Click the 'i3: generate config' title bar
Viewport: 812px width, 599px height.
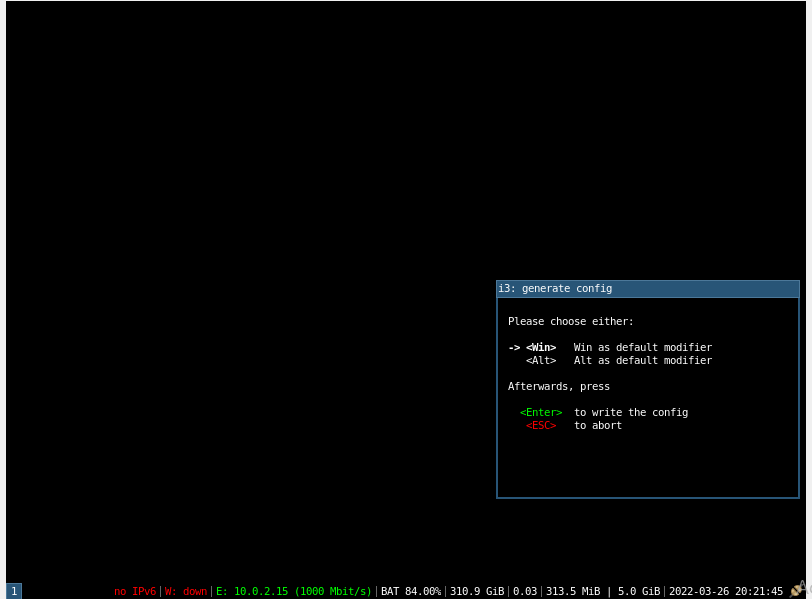coord(647,289)
